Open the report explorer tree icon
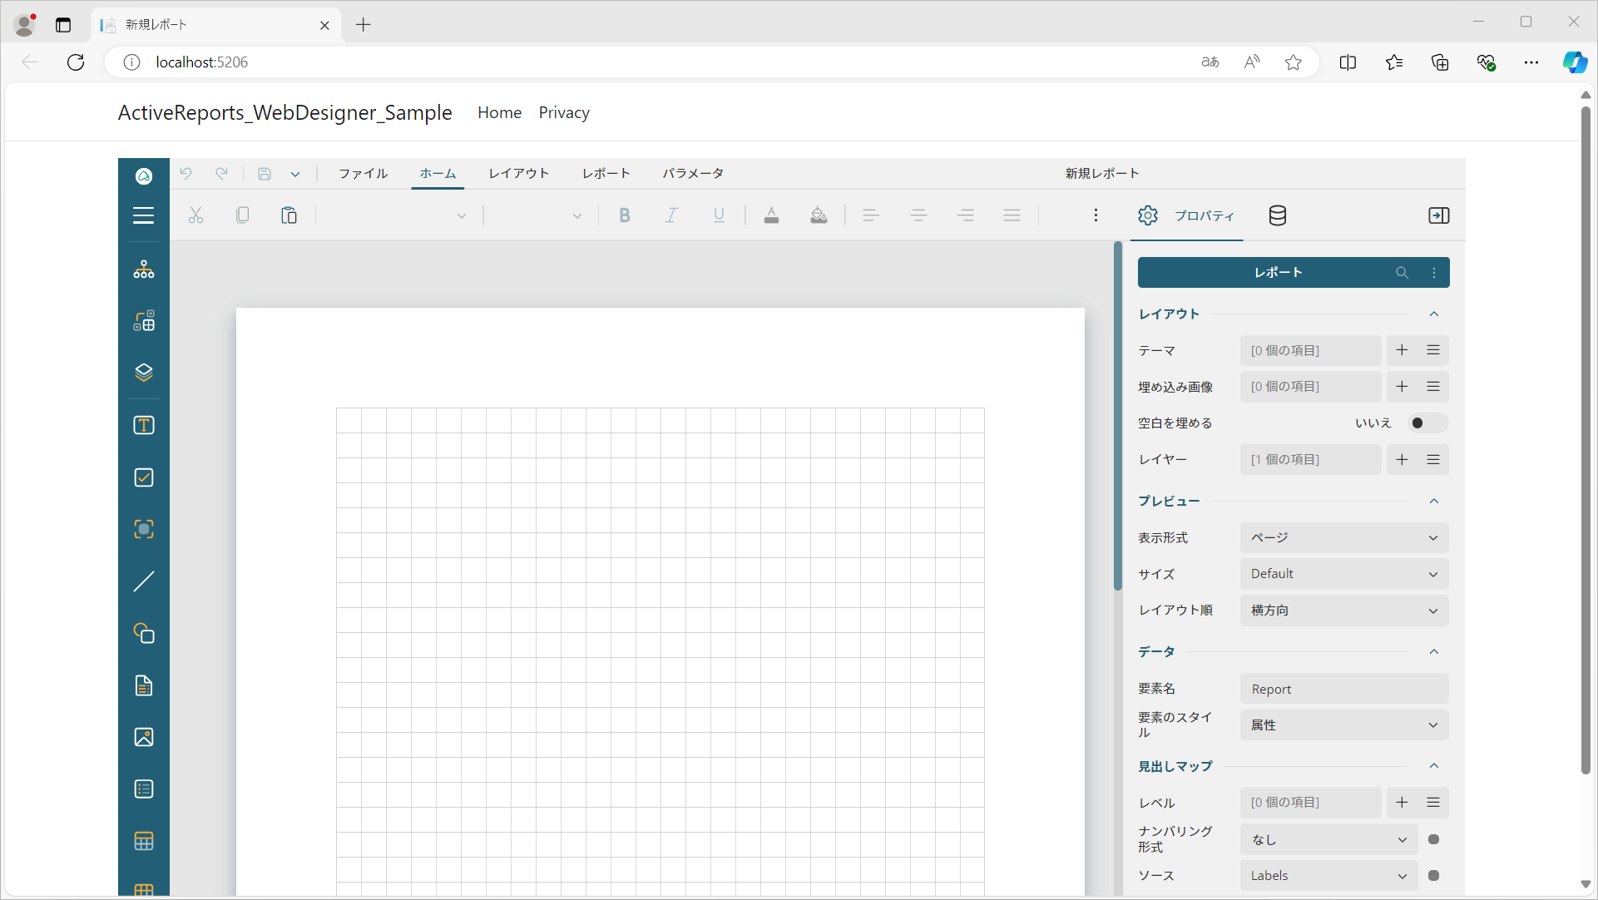1598x900 pixels. 143,269
